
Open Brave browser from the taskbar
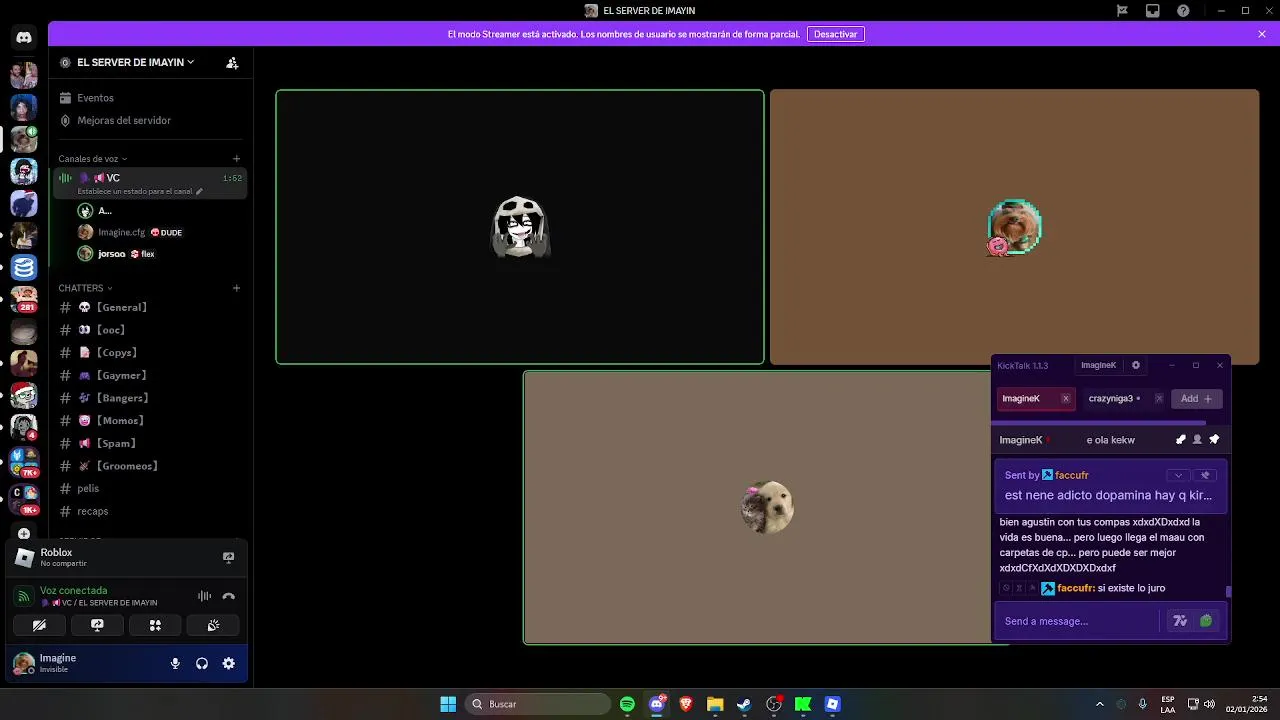click(x=686, y=704)
